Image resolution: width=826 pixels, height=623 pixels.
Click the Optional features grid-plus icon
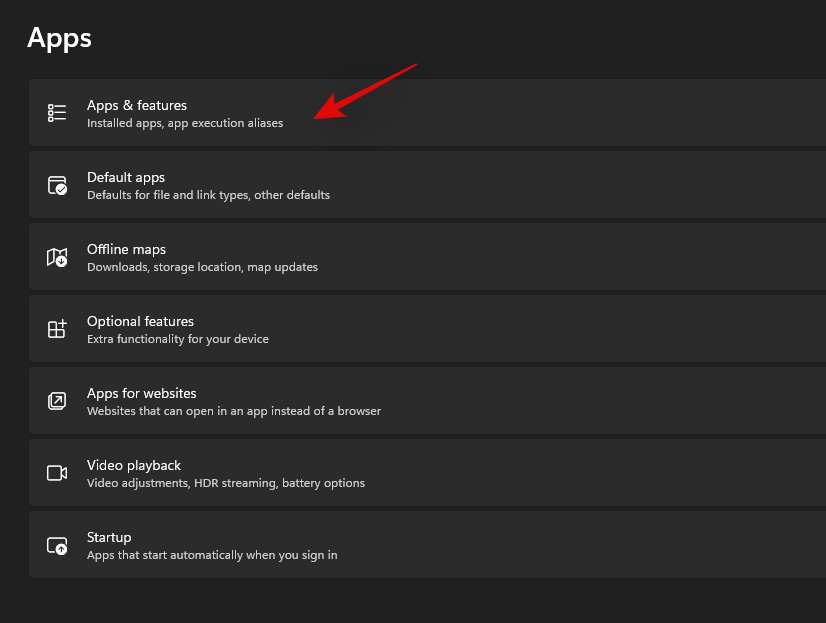(57, 329)
